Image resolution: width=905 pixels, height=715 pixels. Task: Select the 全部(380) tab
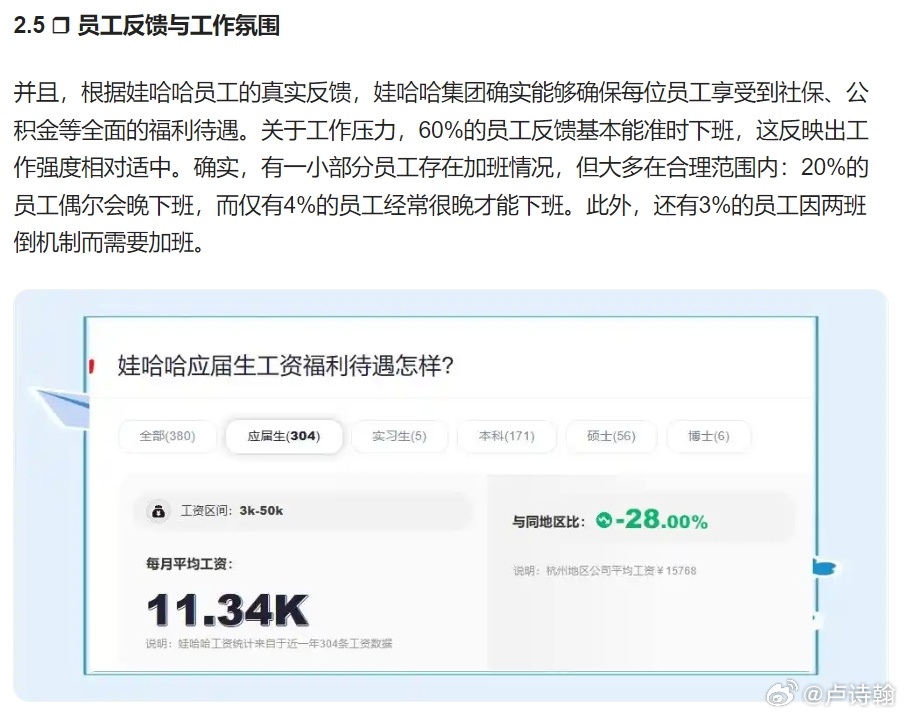[x=167, y=436]
